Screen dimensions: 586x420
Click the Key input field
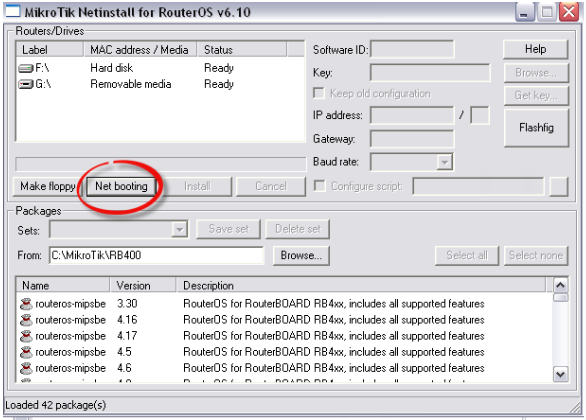coord(430,72)
